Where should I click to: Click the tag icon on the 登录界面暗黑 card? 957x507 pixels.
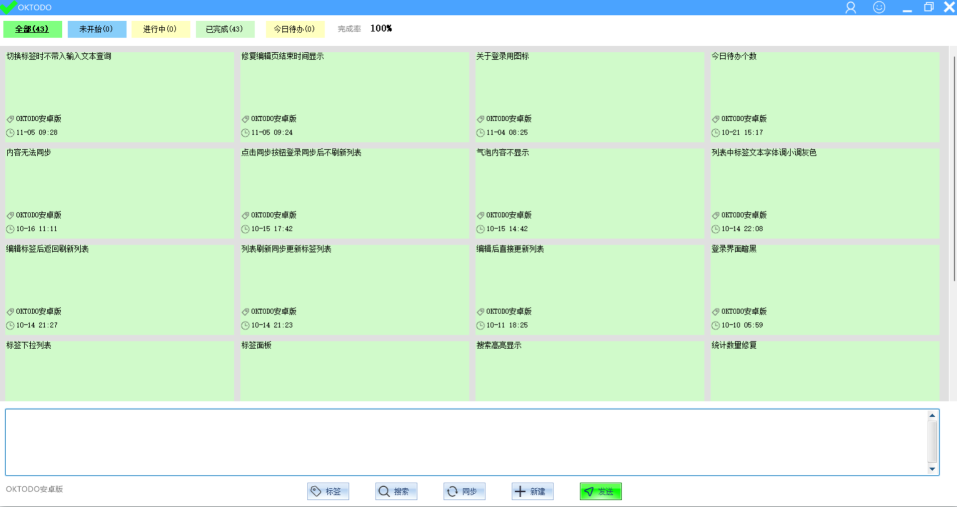[715, 311]
